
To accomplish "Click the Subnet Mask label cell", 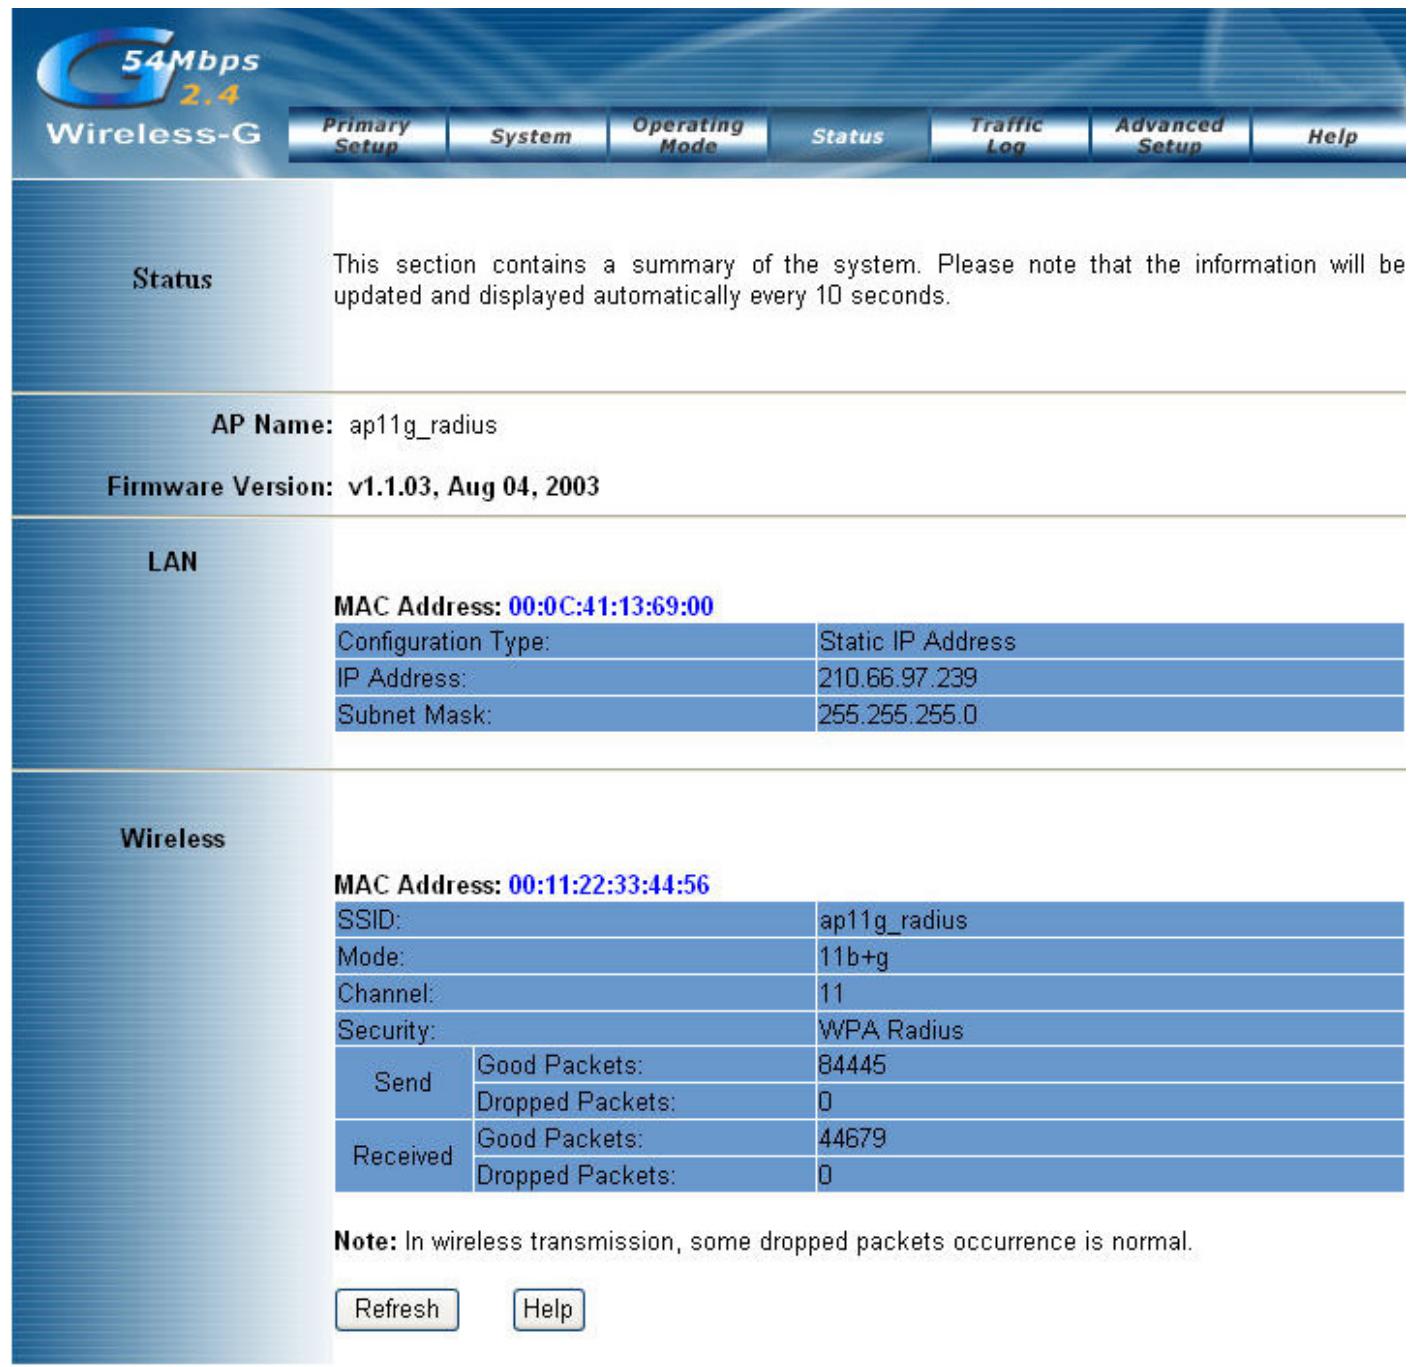I will (x=575, y=715).
